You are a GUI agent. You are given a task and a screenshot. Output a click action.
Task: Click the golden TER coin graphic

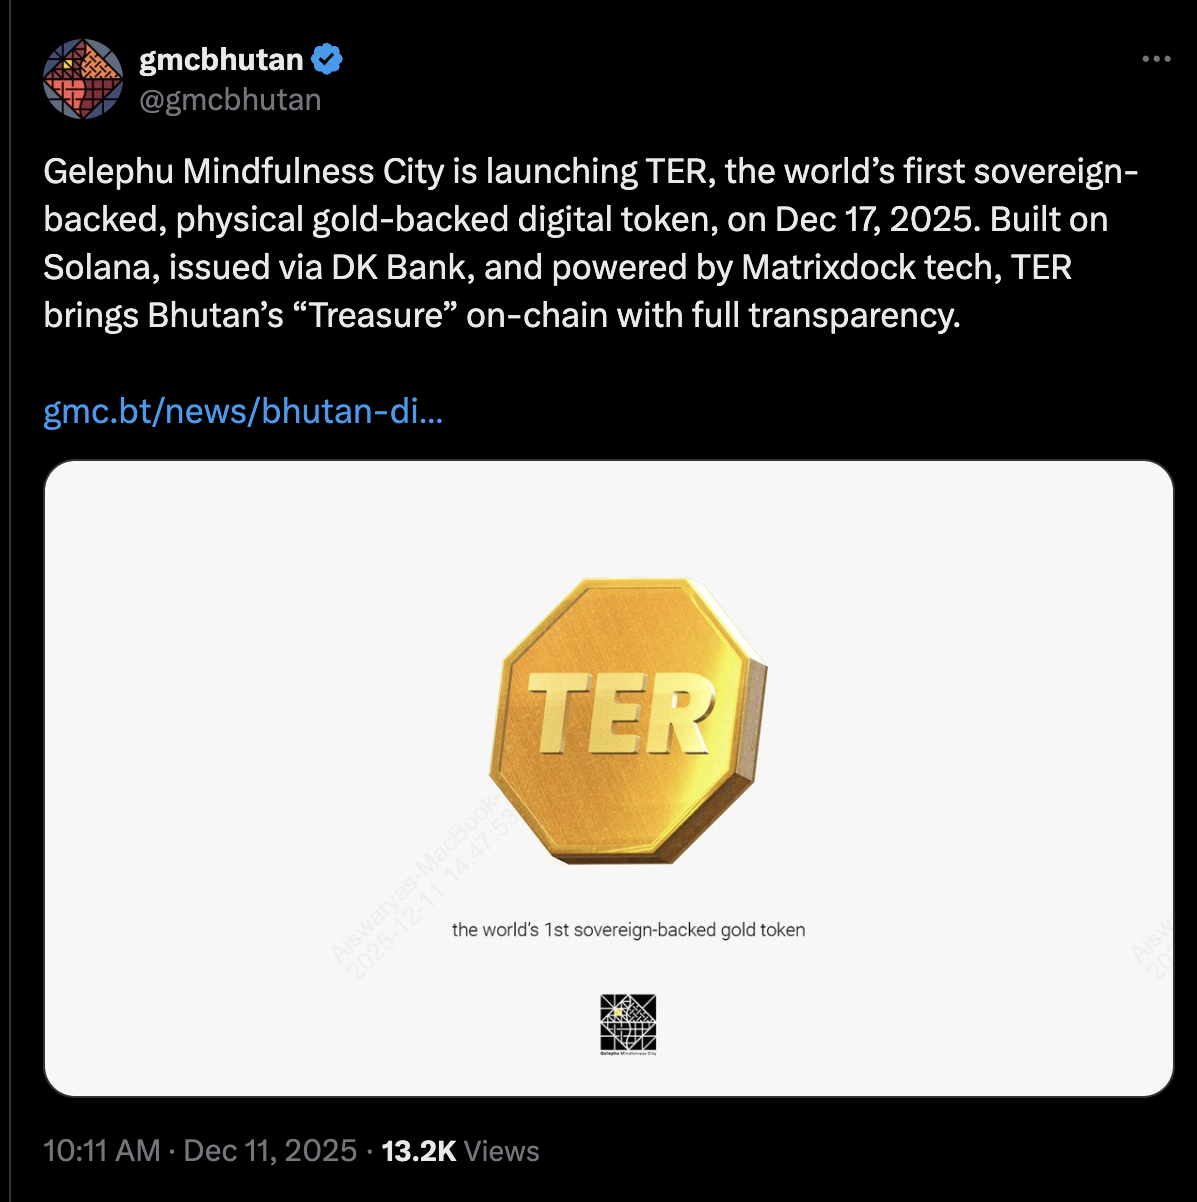click(x=622, y=720)
